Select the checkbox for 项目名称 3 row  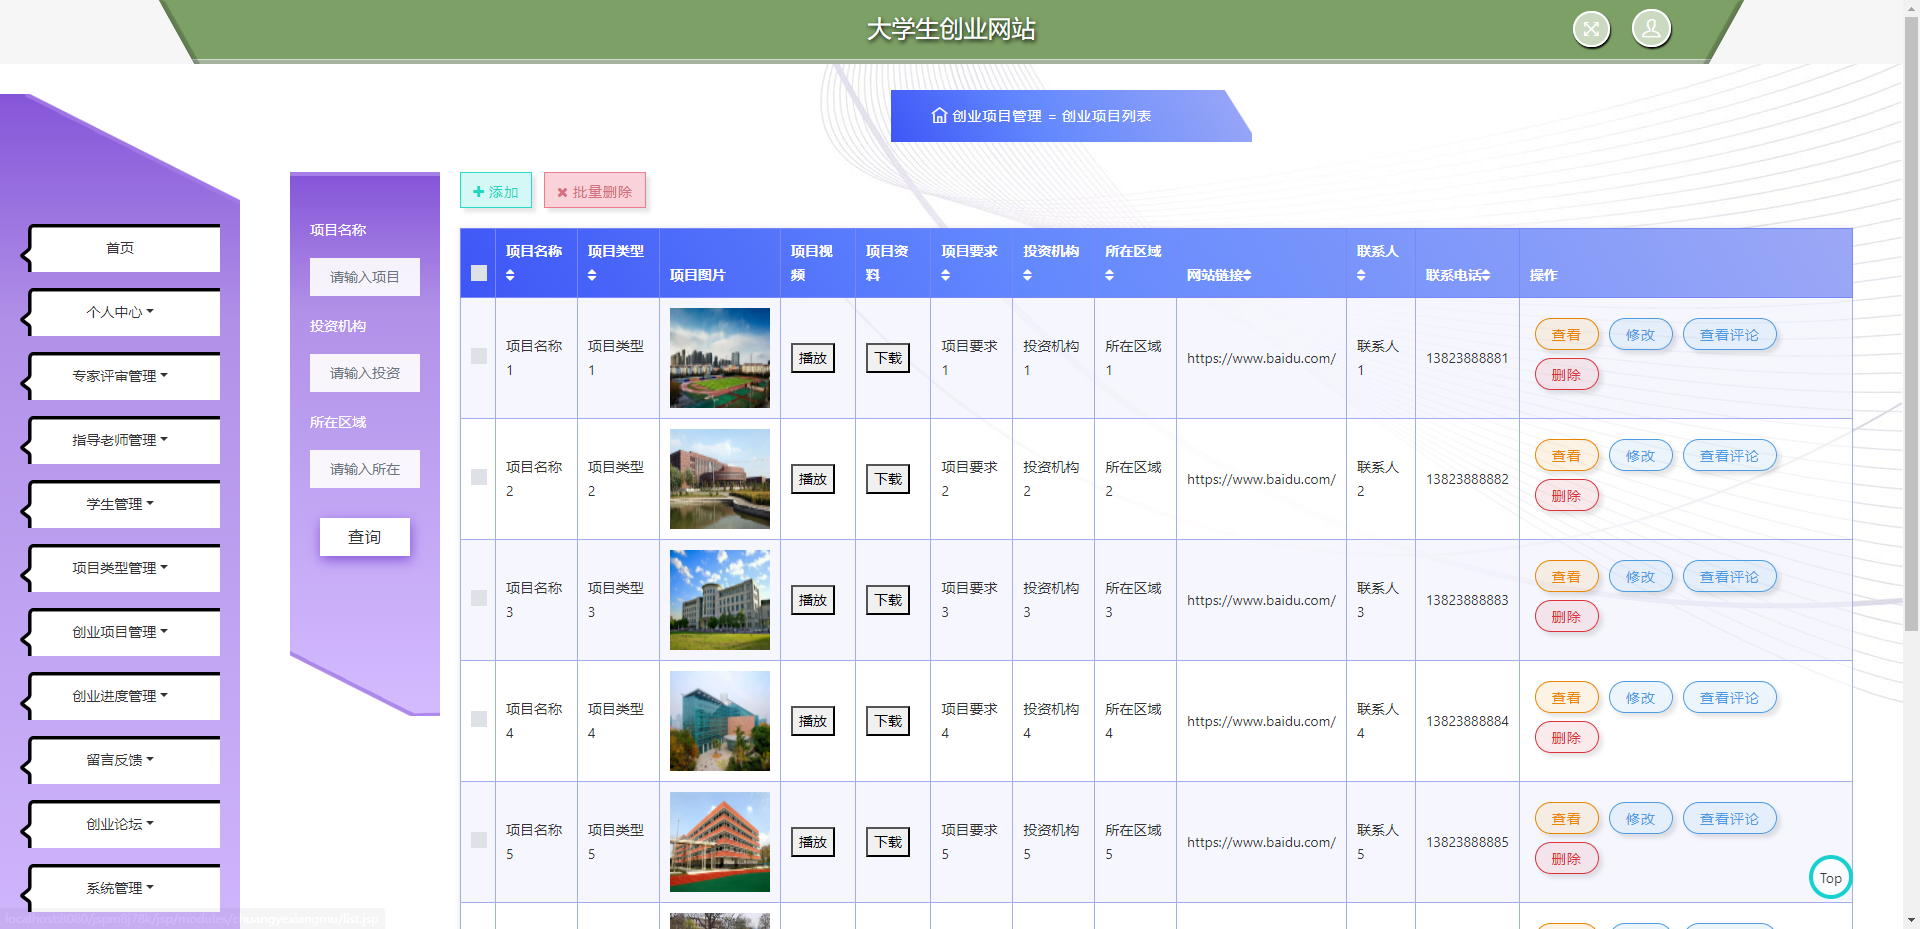(479, 598)
